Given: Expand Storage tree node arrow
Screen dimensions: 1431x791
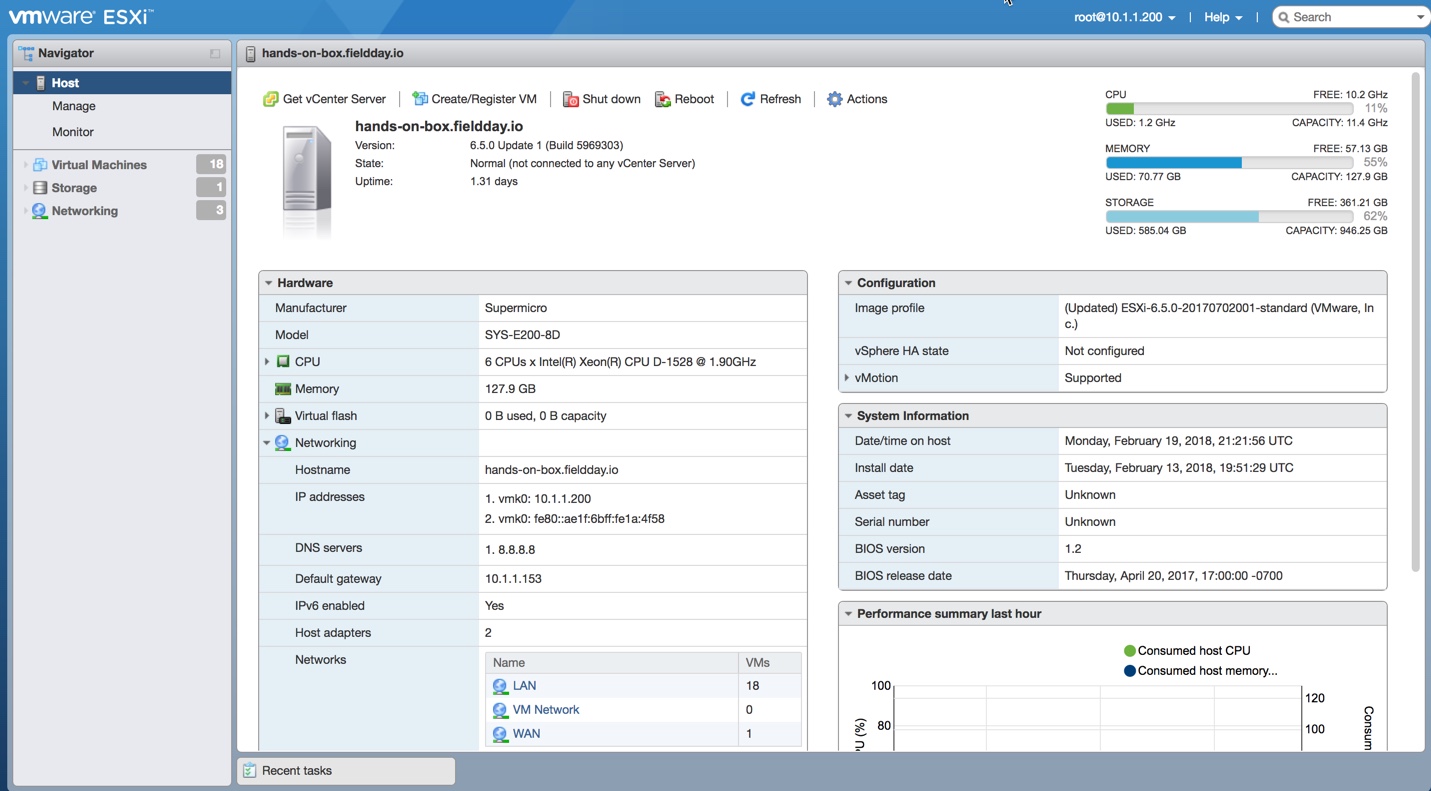Looking at the screenshot, I should [x=25, y=187].
